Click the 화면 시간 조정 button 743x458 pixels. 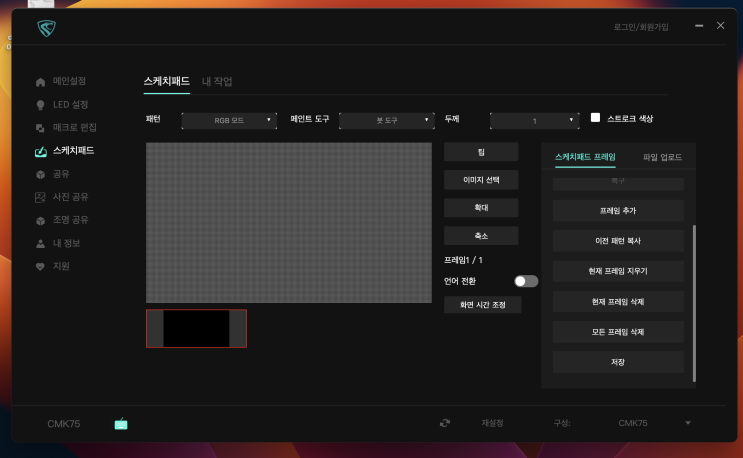click(482, 305)
